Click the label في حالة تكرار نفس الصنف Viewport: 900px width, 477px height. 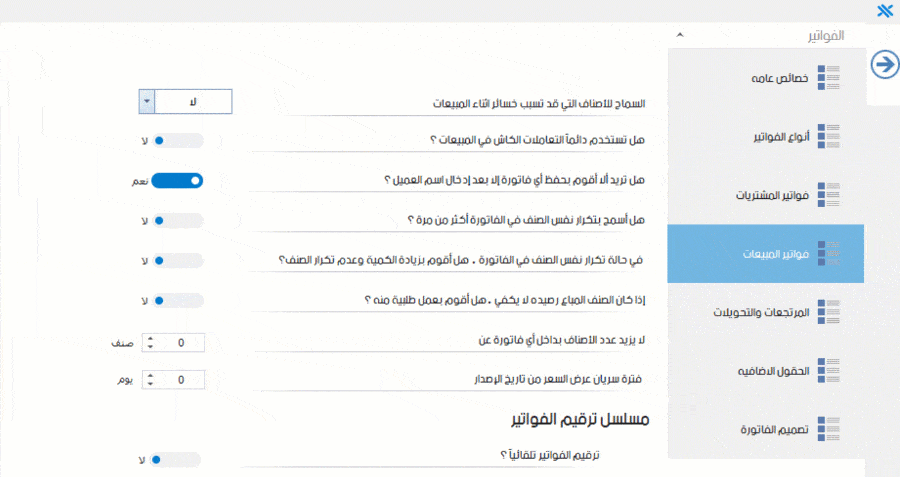pyautogui.click(x=460, y=260)
